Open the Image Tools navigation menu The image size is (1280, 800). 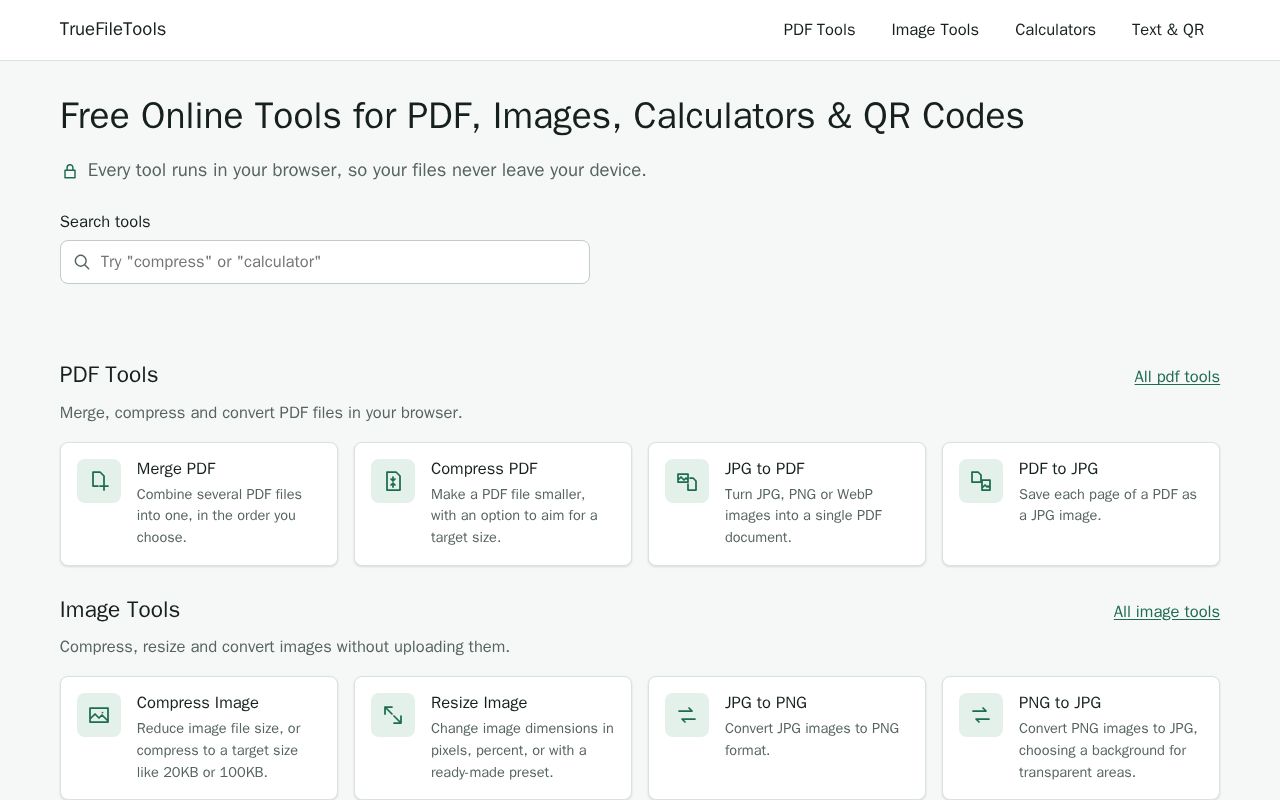pyautogui.click(x=935, y=30)
